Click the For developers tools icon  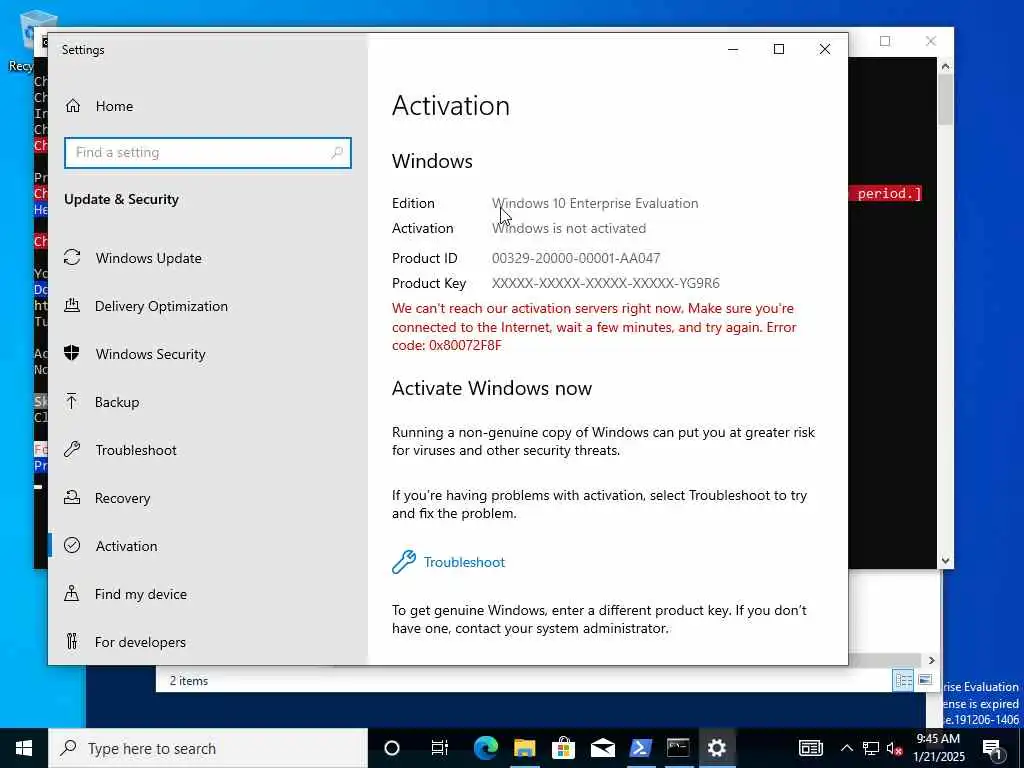[72, 641]
